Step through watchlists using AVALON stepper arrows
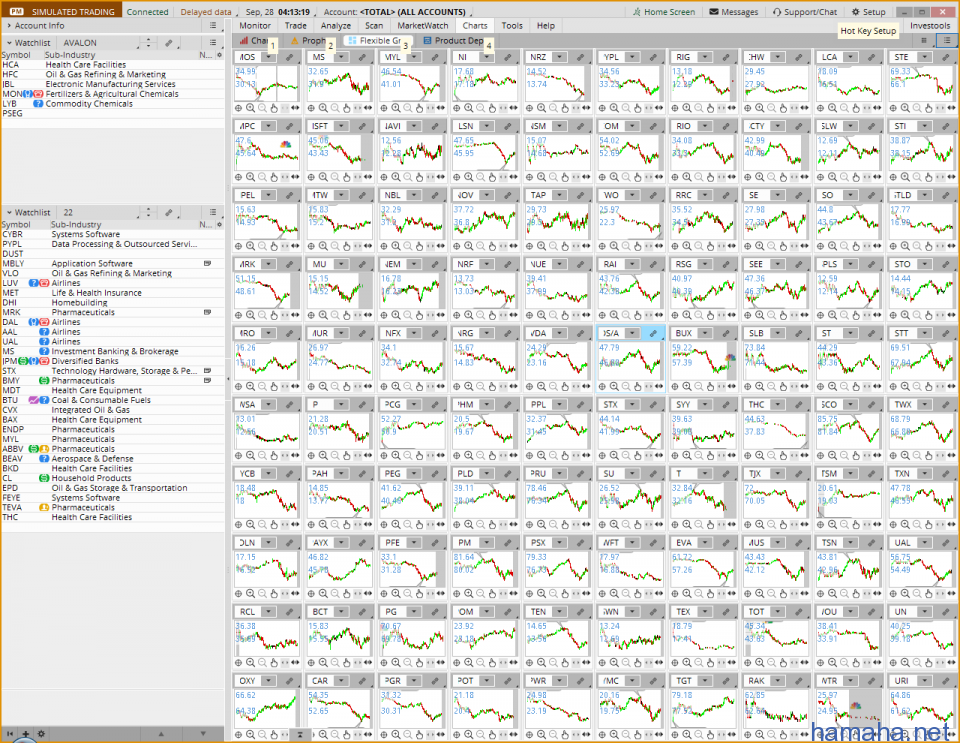 pos(148,43)
